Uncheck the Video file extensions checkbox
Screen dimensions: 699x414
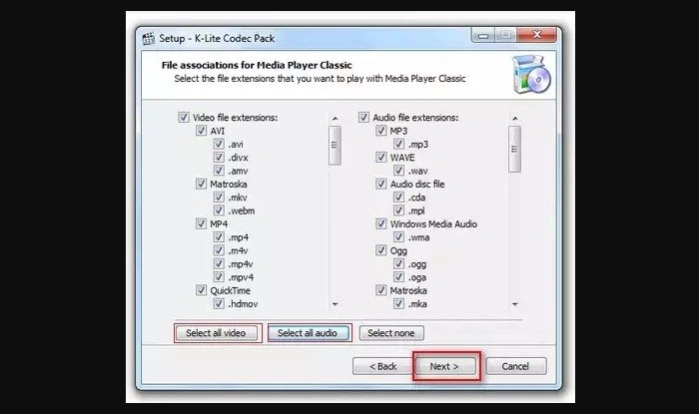(184, 117)
